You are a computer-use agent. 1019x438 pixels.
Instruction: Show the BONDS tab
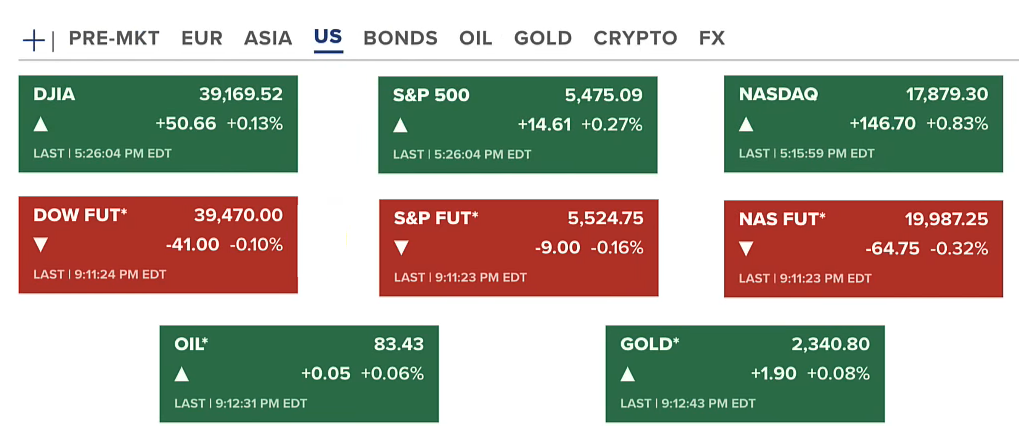[x=400, y=39]
